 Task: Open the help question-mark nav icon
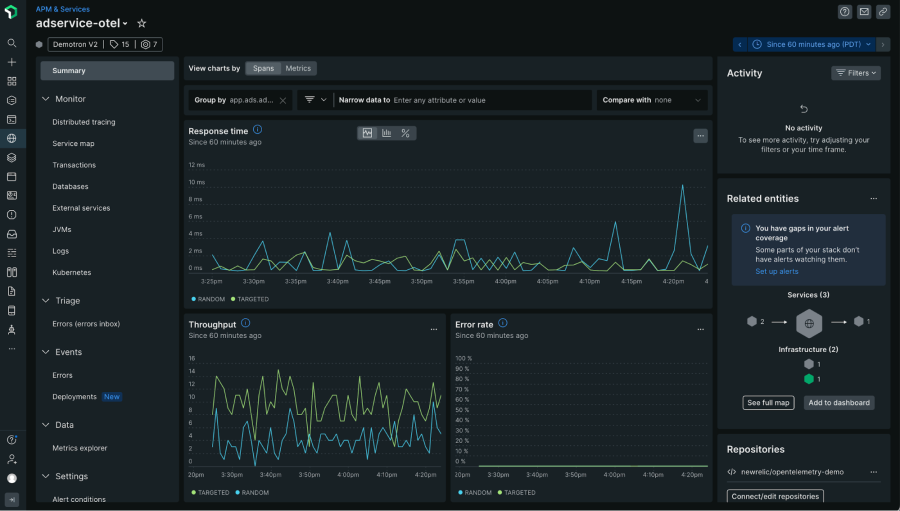(11, 440)
